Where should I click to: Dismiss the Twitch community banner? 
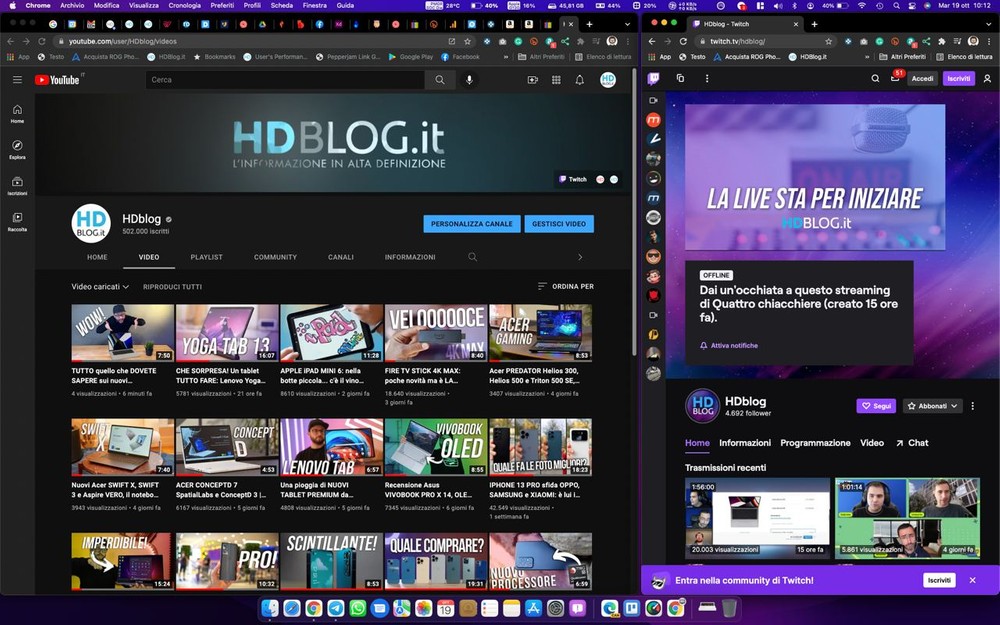pos(973,580)
